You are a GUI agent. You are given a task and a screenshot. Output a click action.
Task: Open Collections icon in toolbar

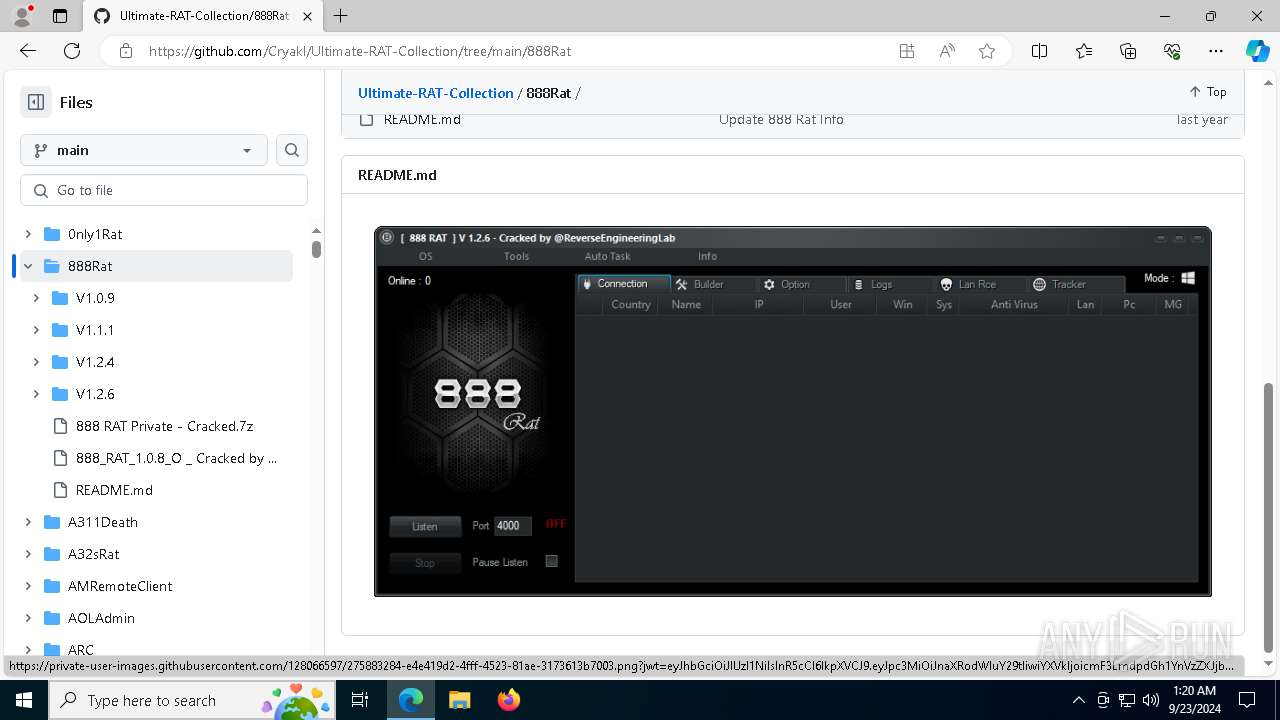[1128, 51]
